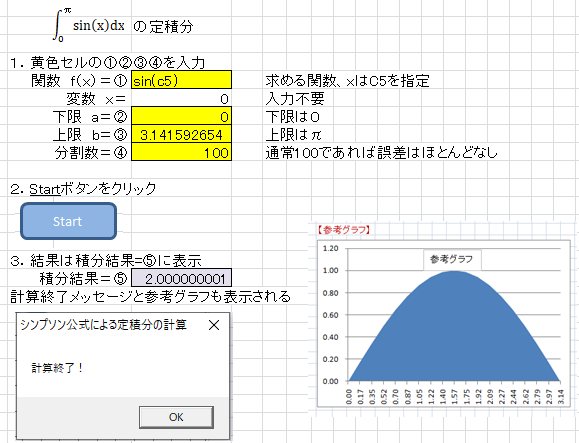Click the integral sin(x)dx equation image
Viewport: 579px width, 443px height.
[x=89, y=25]
